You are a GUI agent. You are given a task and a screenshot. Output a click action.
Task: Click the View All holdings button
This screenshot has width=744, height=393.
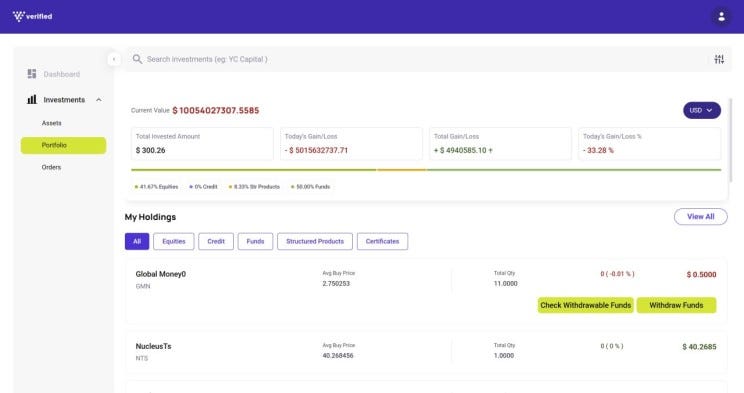[700, 216]
